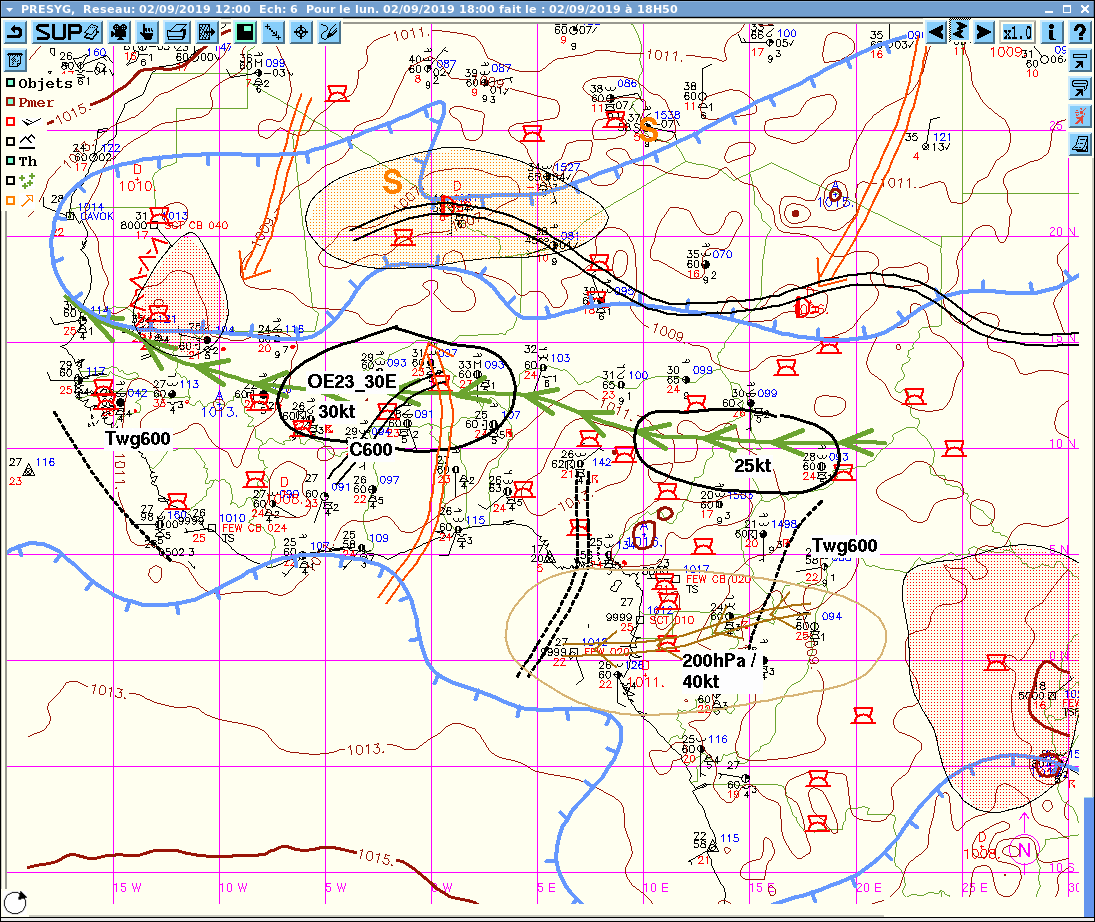Click the 30kt speed label
Screen dimensions: 1095x922
point(337,411)
